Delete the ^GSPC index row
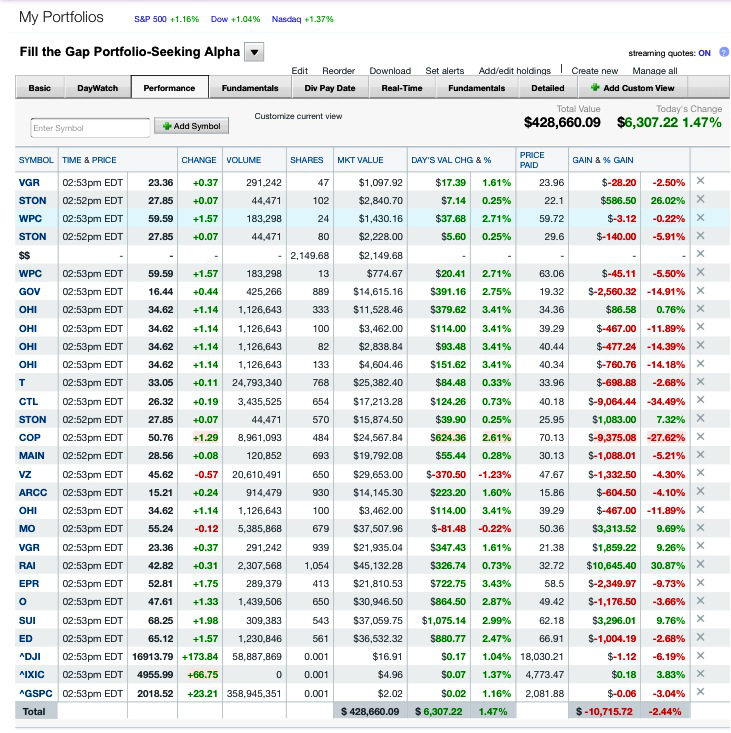The image size is (731, 733). tap(700, 692)
